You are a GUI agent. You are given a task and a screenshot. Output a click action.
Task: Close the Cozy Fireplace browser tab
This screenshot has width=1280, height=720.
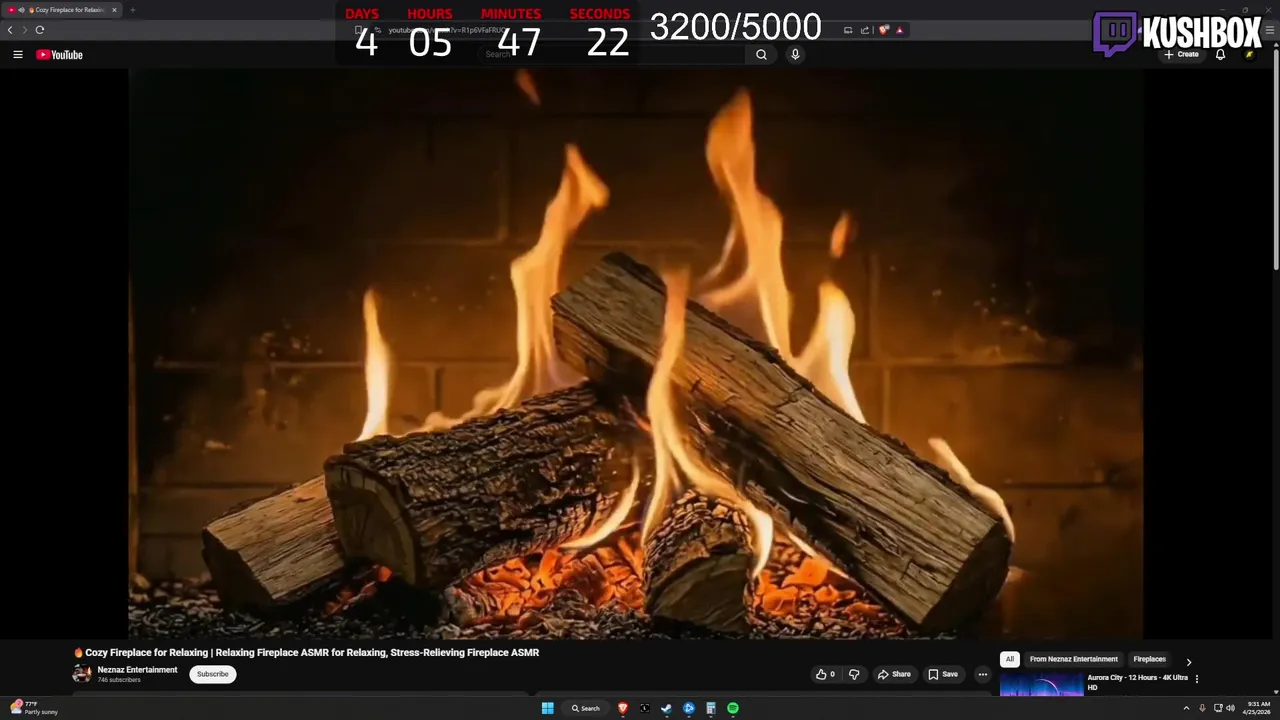114,10
